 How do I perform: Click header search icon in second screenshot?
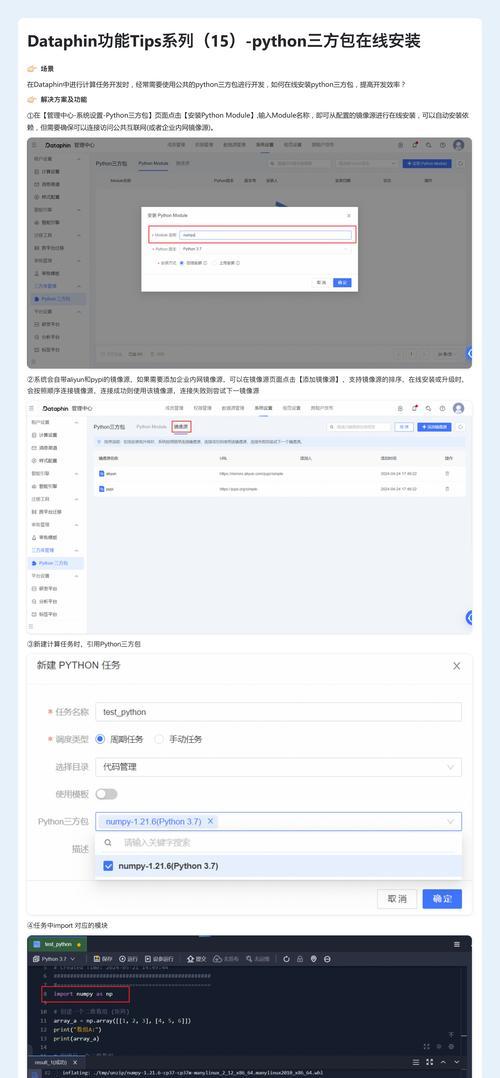click(x=428, y=408)
